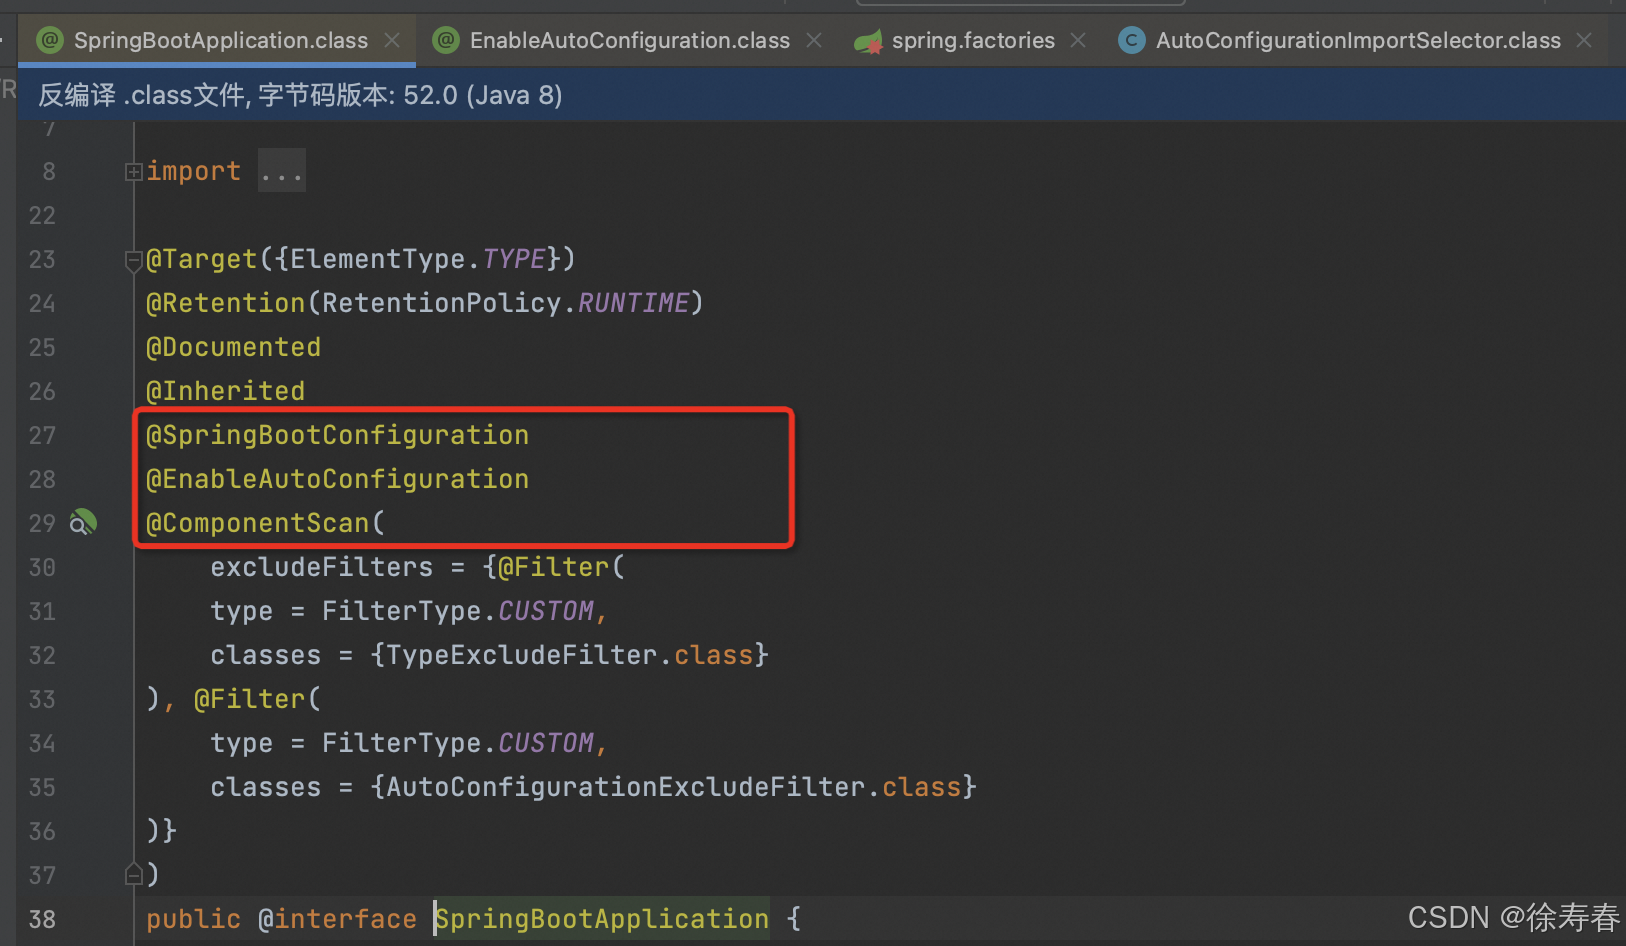Open the spring.factories tab

(972, 40)
